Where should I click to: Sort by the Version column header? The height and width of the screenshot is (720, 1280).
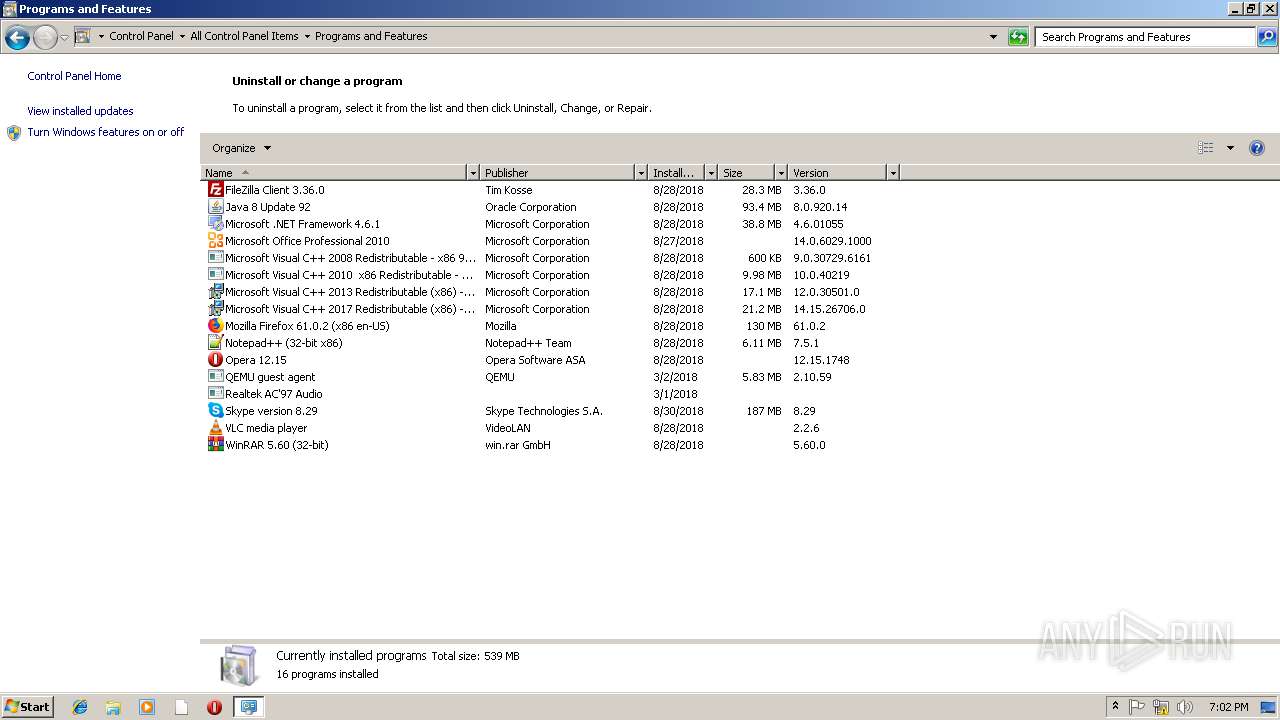(x=838, y=173)
